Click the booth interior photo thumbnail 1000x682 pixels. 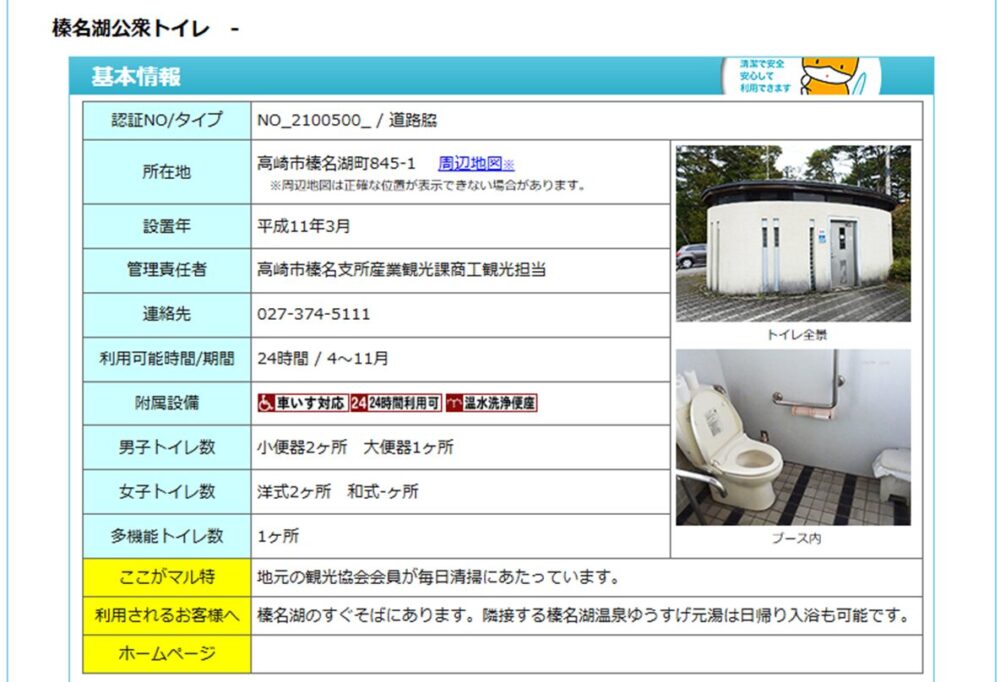pos(793,437)
